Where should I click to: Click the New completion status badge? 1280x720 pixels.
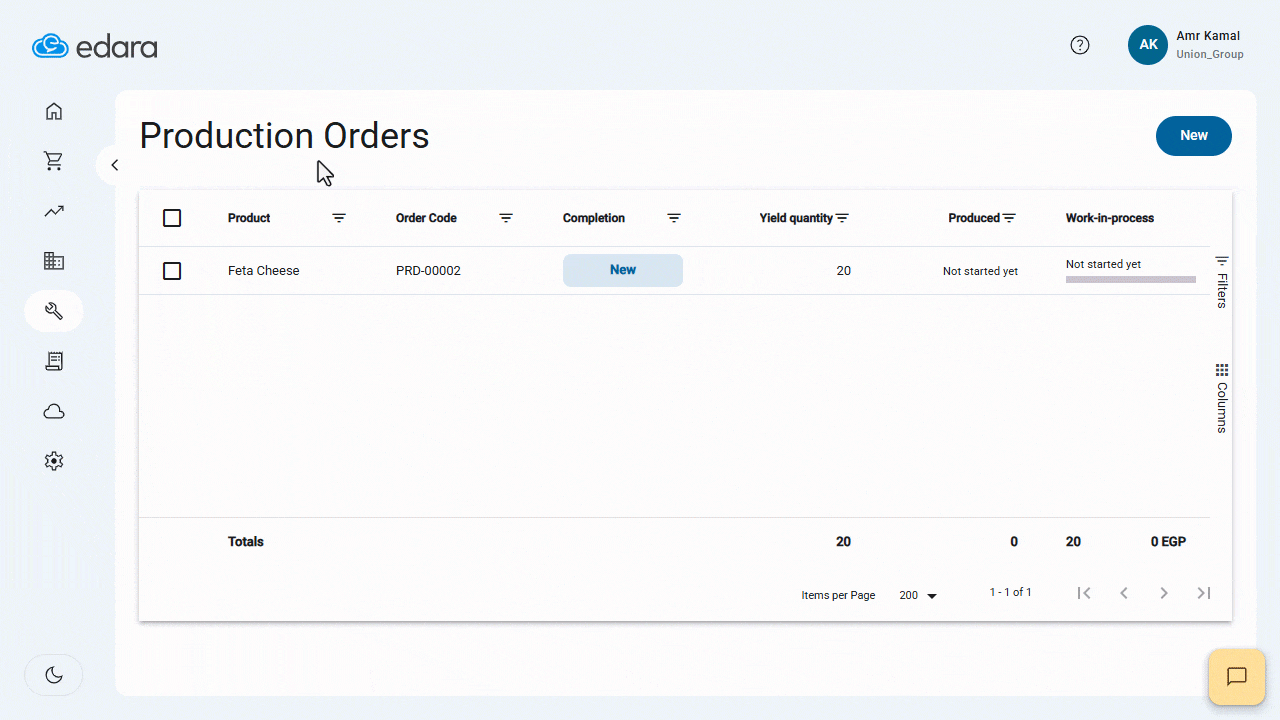[x=623, y=270]
